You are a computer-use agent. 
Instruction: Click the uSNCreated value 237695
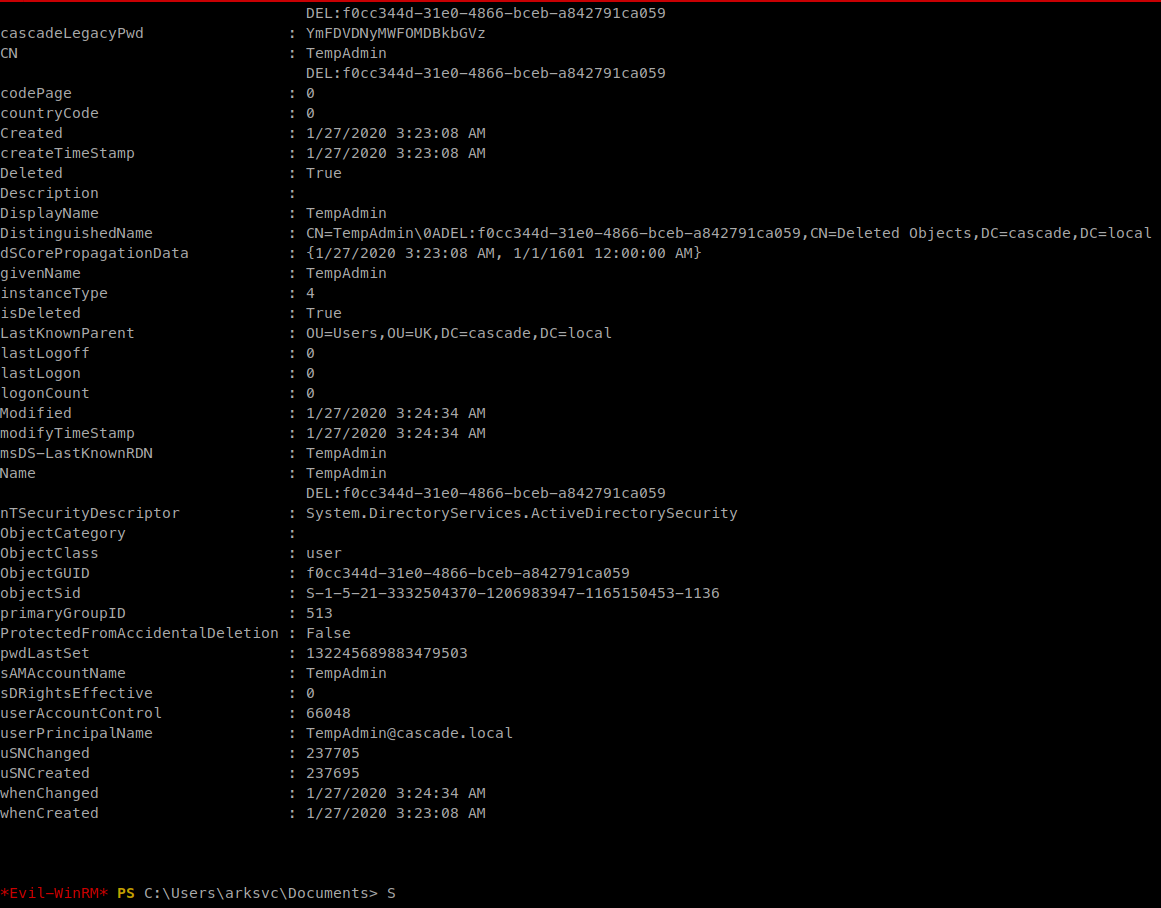332,773
